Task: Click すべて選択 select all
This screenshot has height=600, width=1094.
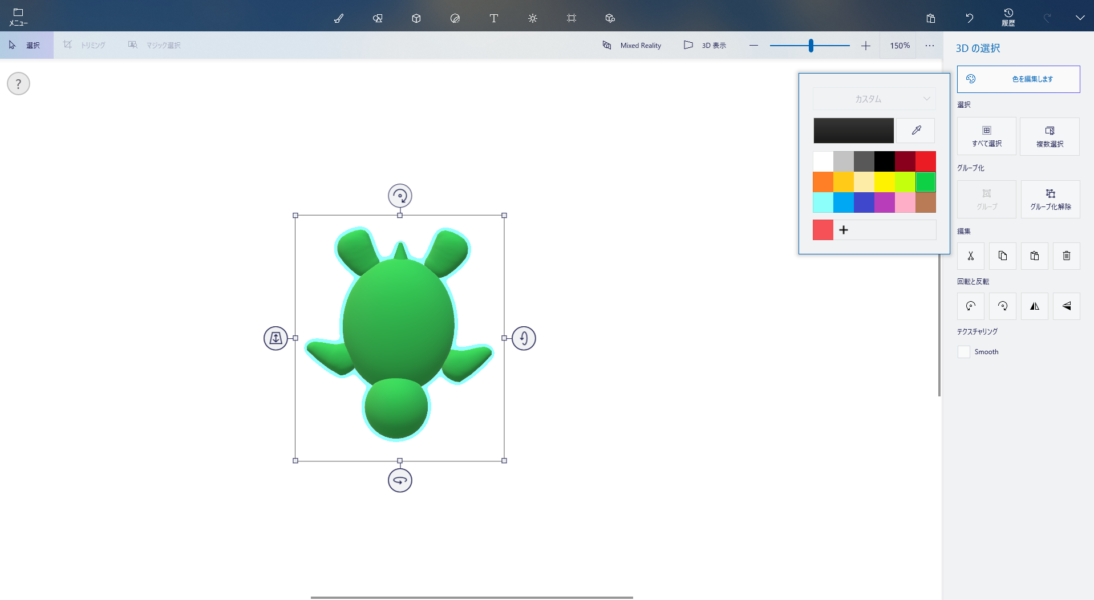Action: (987, 136)
